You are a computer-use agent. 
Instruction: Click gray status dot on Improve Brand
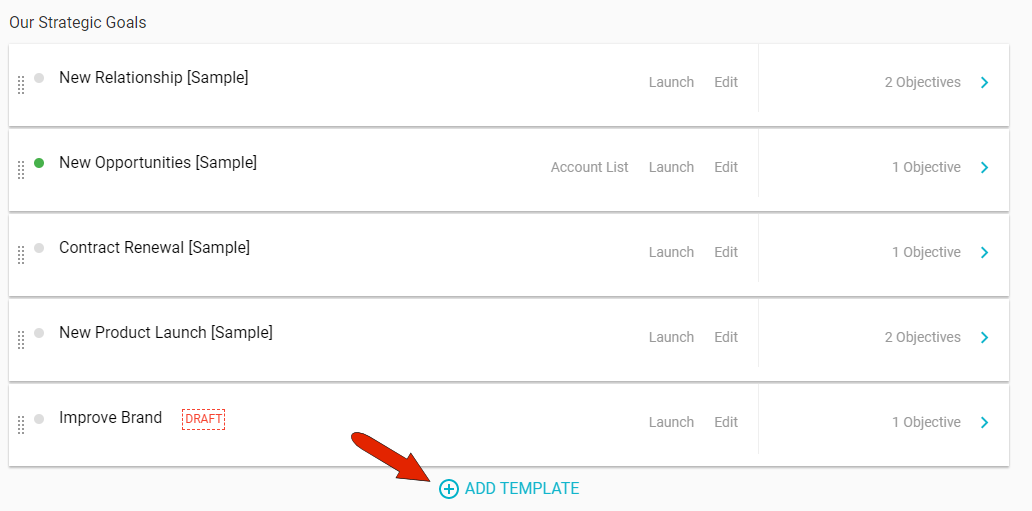point(39,418)
